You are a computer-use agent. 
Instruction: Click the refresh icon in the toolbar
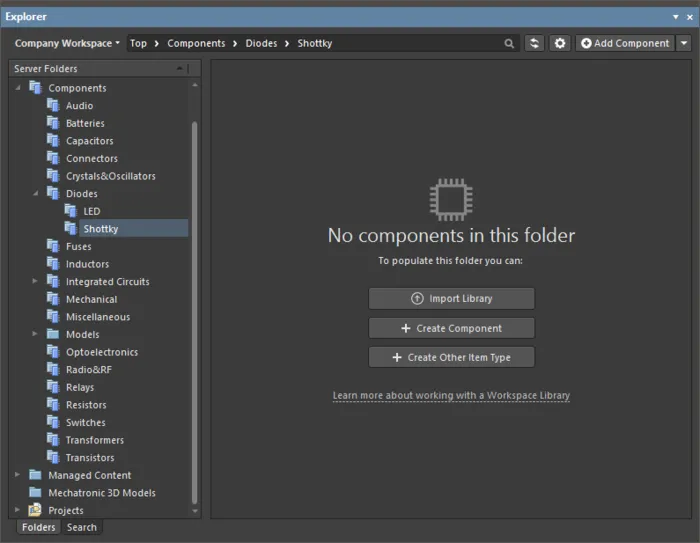click(x=534, y=43)
